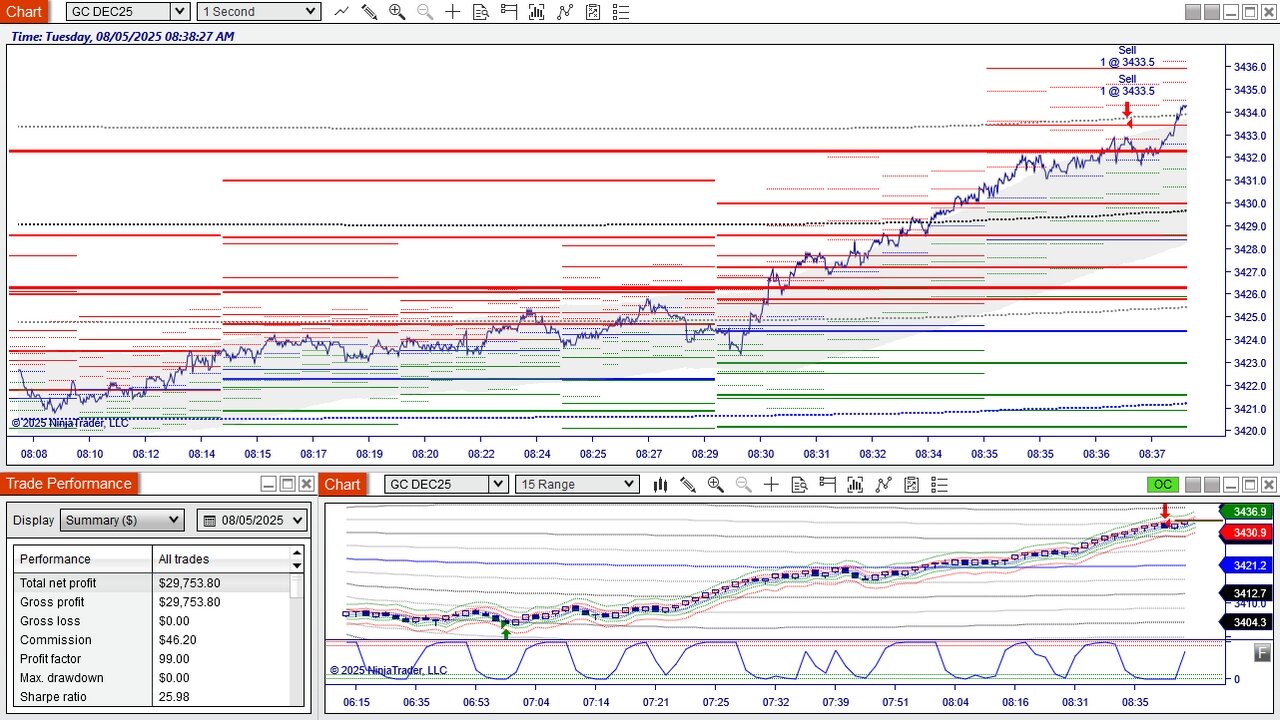Open Data Series icon in bottom chart
The height and width of the screenshot is (720, 1280).
tap(855, 484)
